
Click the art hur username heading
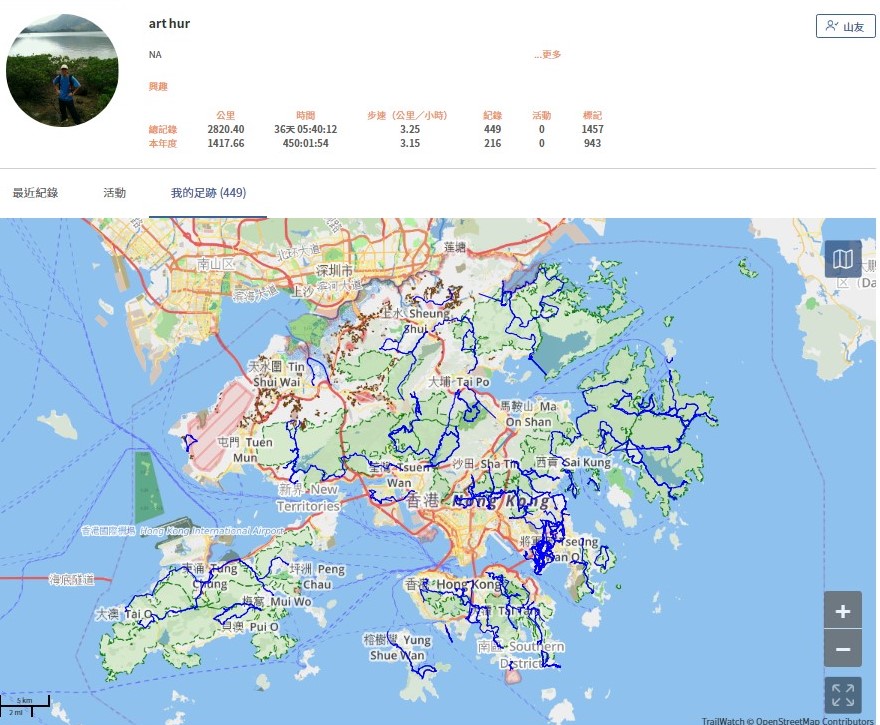pyautogui.click(x=169, y=24)
